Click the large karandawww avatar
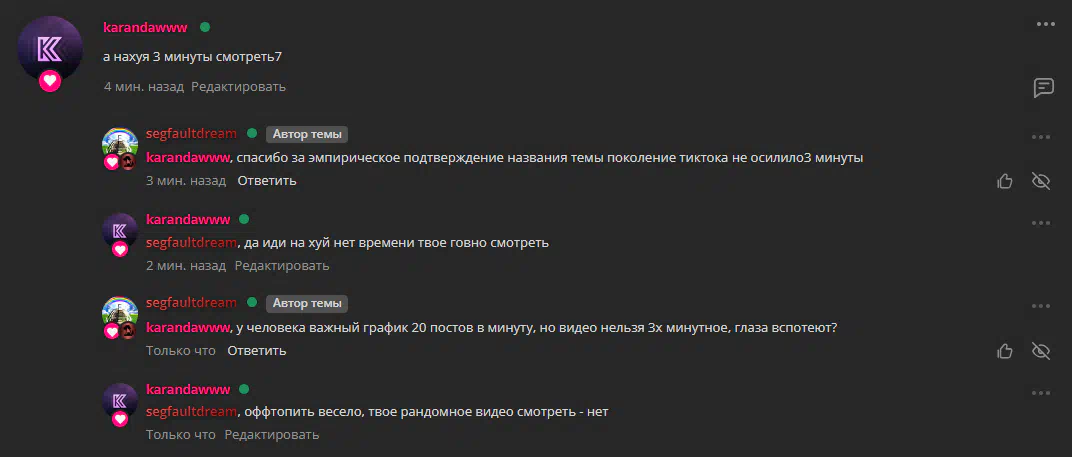This screenshot has height=457, width=1072. tap(49, 49)
